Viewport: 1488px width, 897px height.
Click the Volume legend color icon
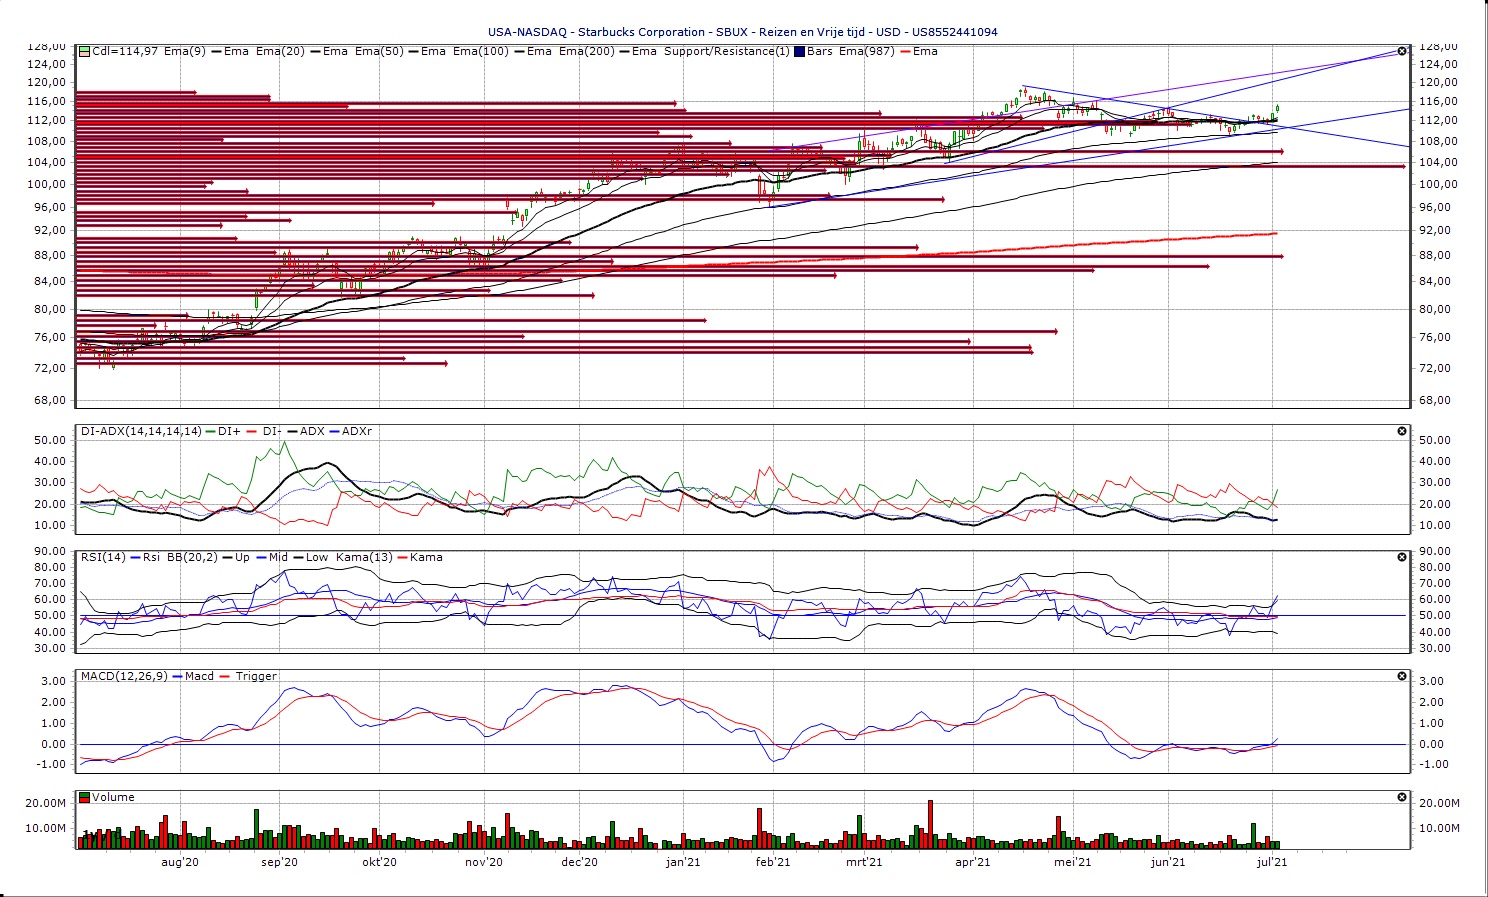(x=85, y=797)
